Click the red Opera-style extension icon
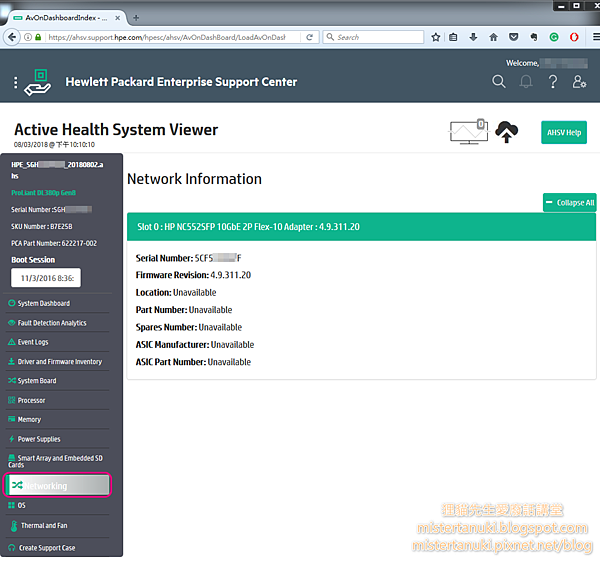Image resolution: width=600 pixels, height=561 pixels. tap(574, 37)
